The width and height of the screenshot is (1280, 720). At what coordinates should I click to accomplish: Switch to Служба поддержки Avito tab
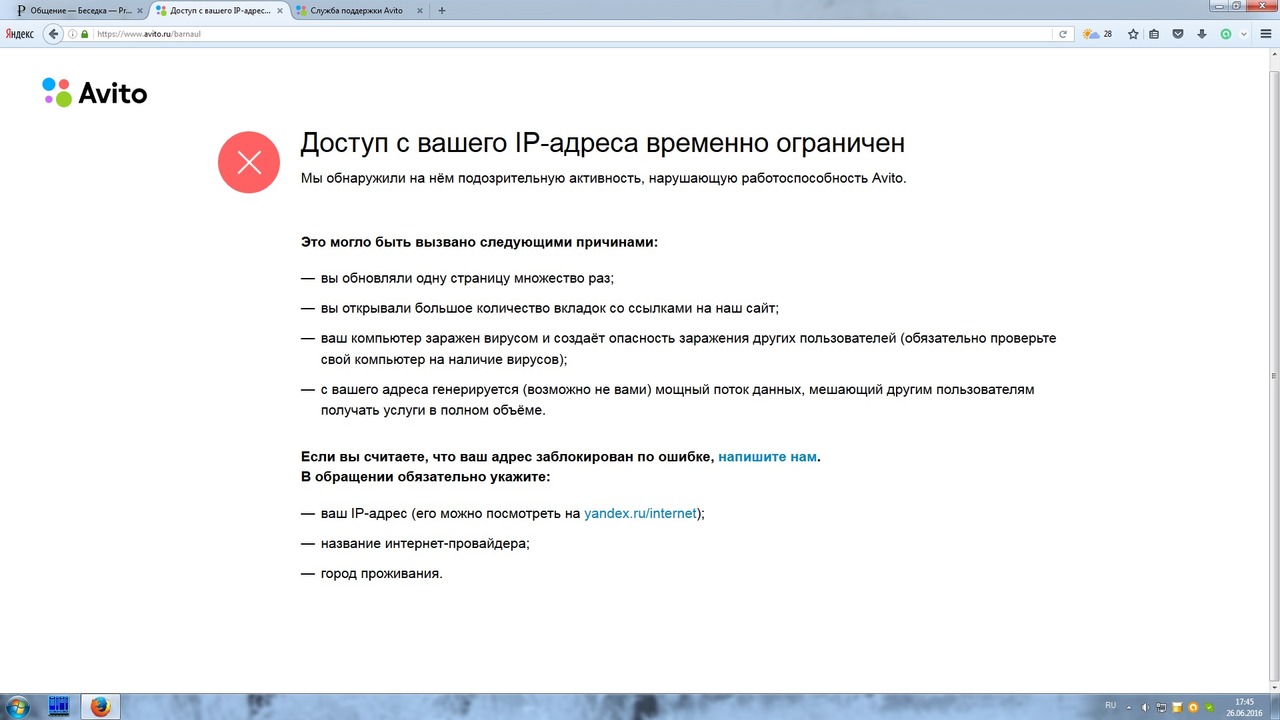(x=360, y=10)
